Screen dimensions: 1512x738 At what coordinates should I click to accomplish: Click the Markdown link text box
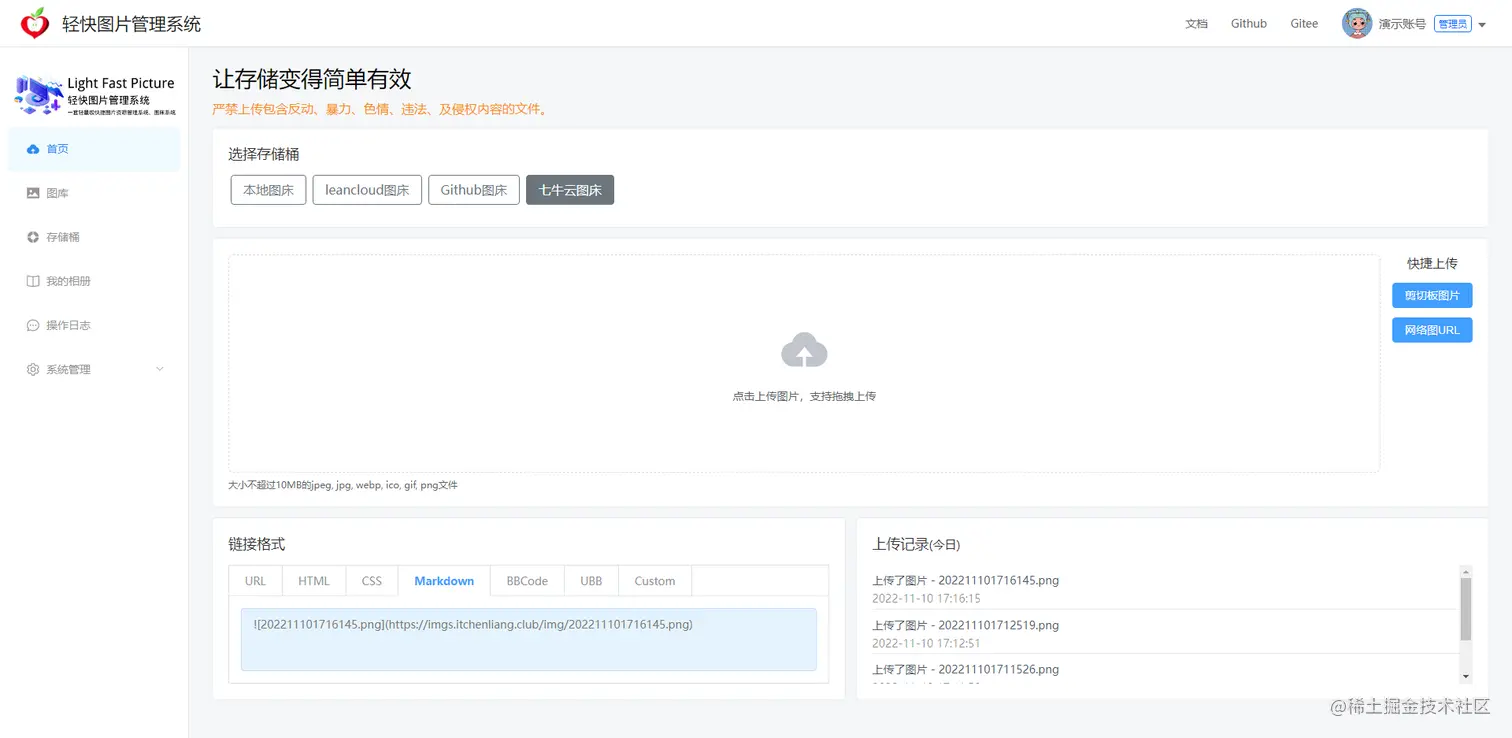point(529,639)
